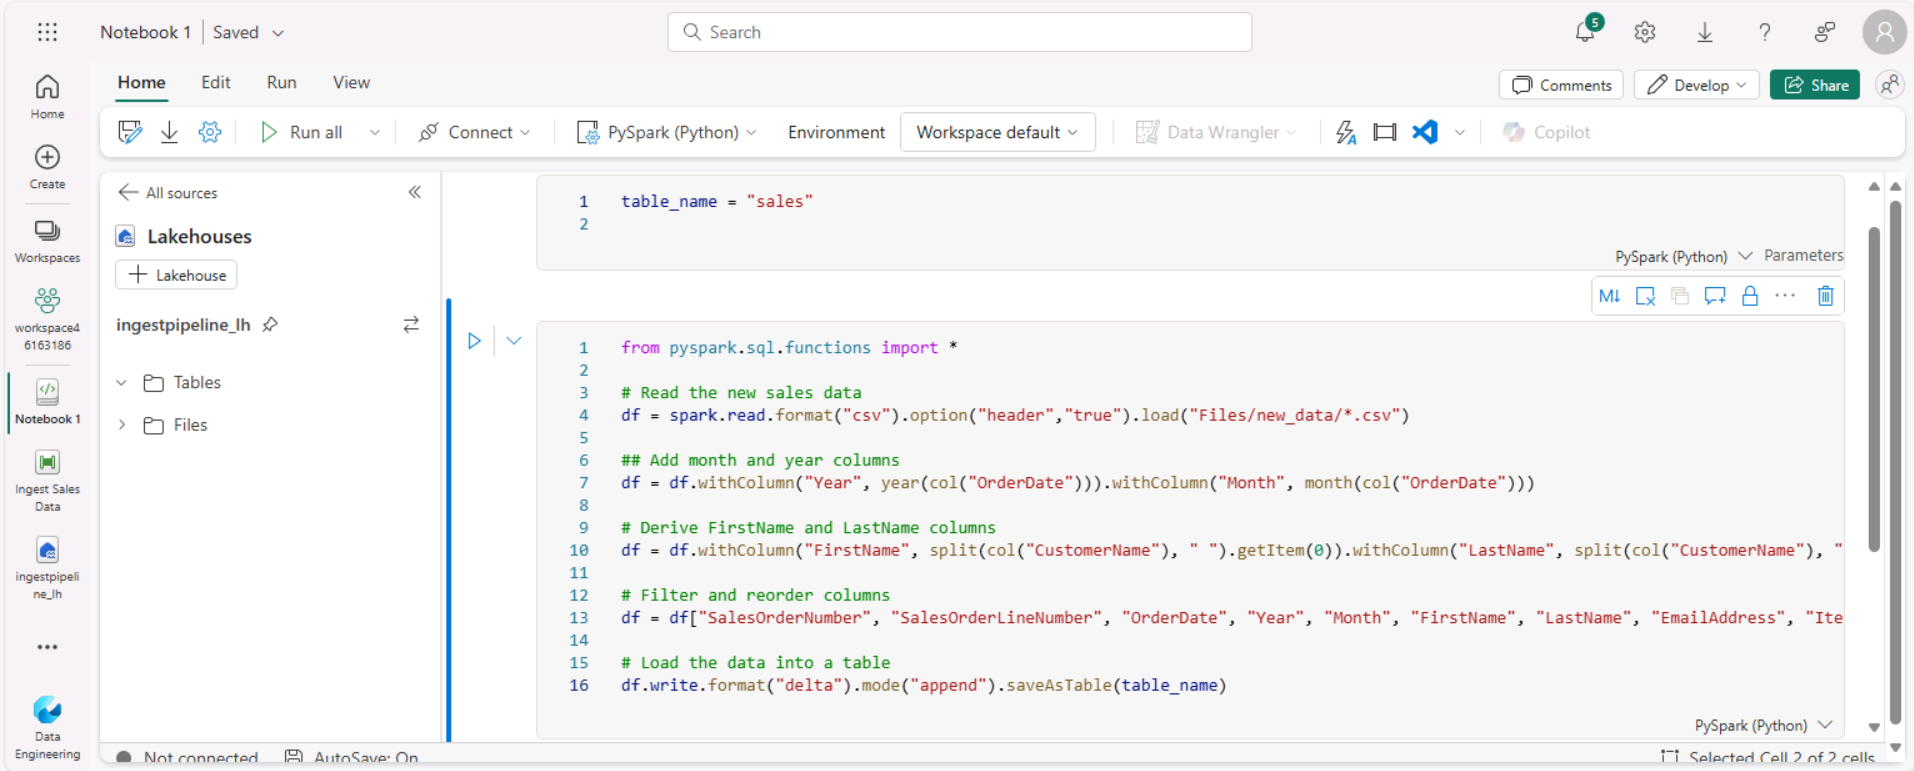The width and height of the screenshot is (1914, 771).
Task: Pin the ingestpipeline_lh lakehouse
Action: 270,325
